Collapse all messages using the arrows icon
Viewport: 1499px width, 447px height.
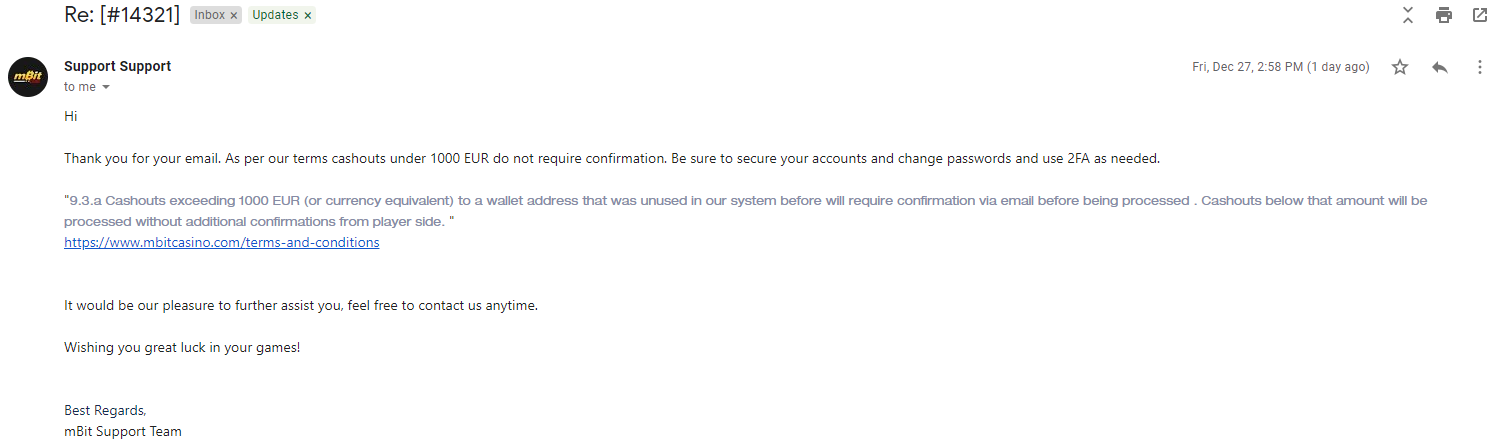pyautogui.click(x=1407, y=15)
